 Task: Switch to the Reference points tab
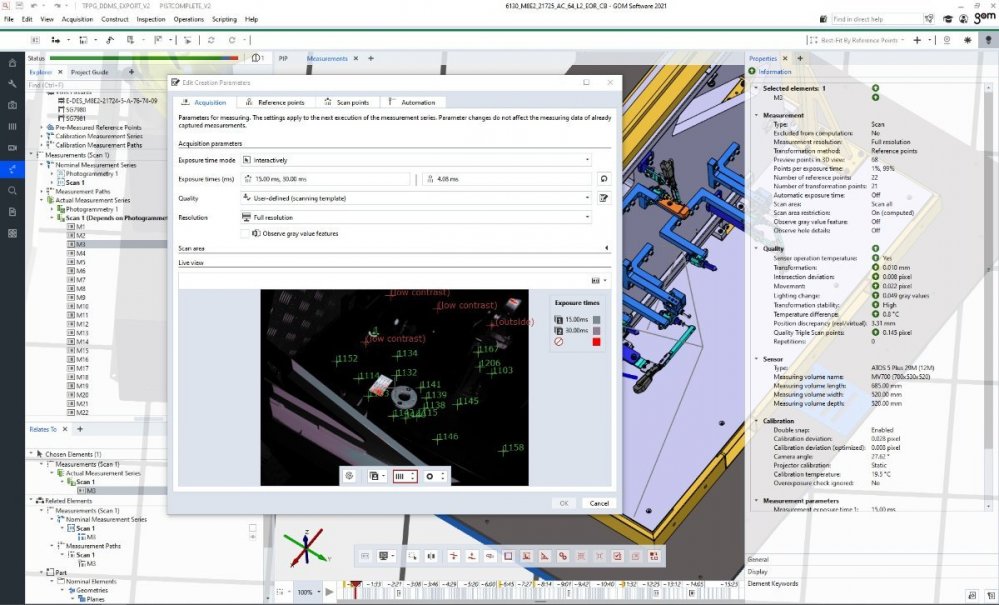tap(275, 102)
